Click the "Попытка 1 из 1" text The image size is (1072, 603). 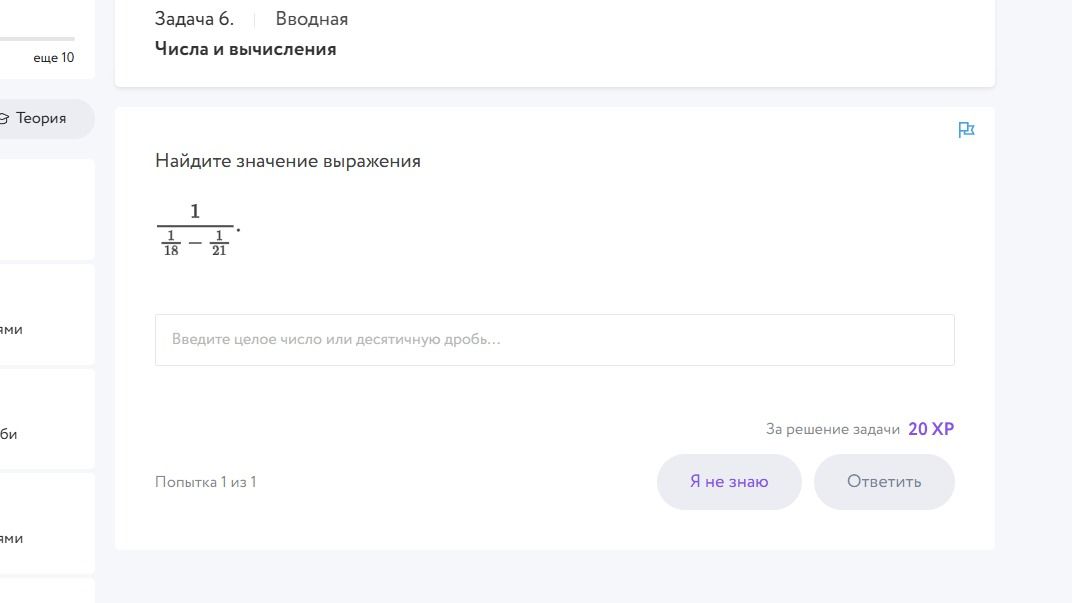pos(206,482)
